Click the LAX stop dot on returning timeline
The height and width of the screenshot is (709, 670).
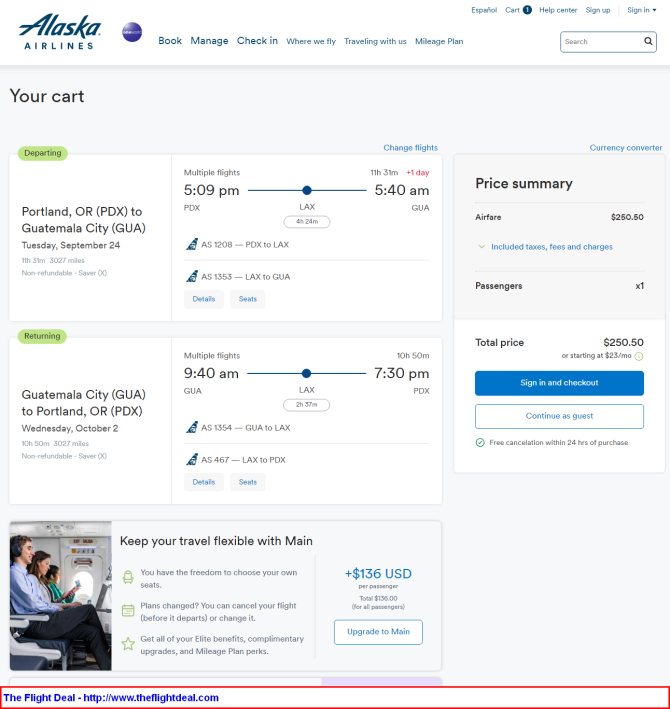307,373
